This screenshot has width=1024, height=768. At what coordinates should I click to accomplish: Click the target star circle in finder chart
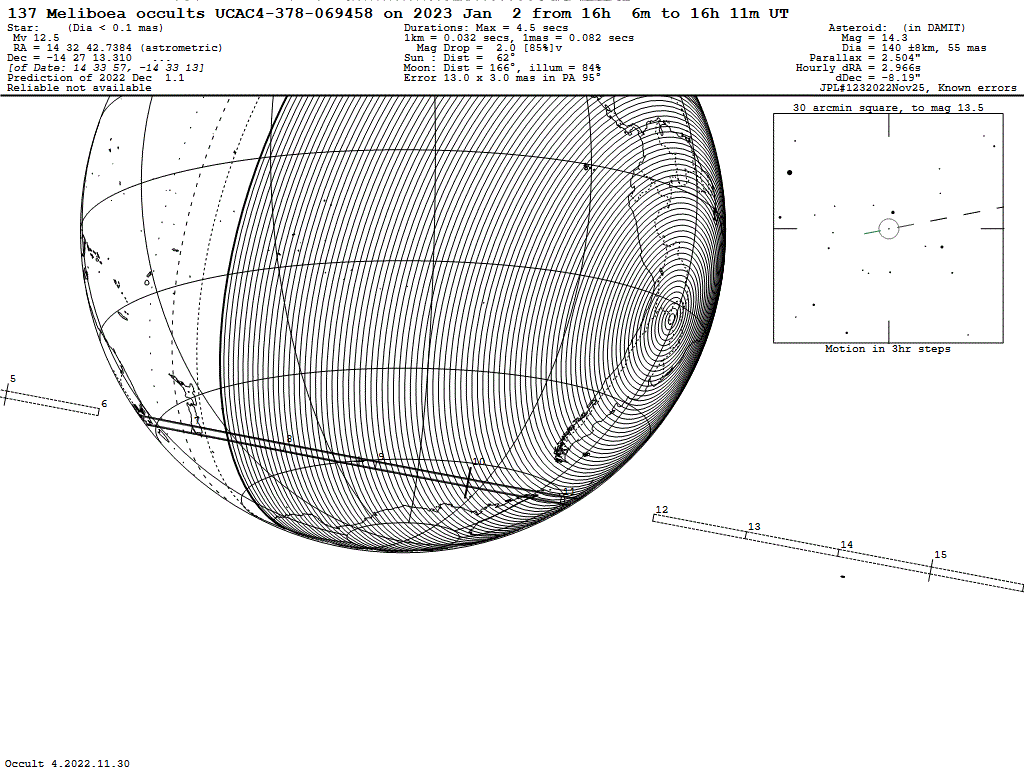click(888, 229)
